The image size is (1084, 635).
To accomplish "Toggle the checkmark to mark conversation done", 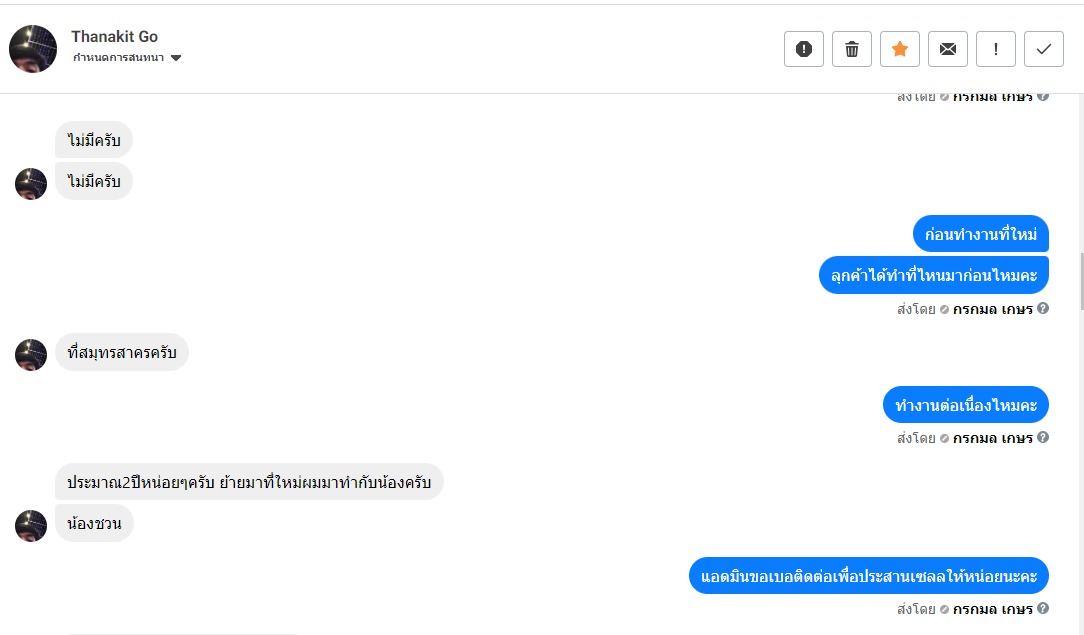I will (x=1044, y=49).
